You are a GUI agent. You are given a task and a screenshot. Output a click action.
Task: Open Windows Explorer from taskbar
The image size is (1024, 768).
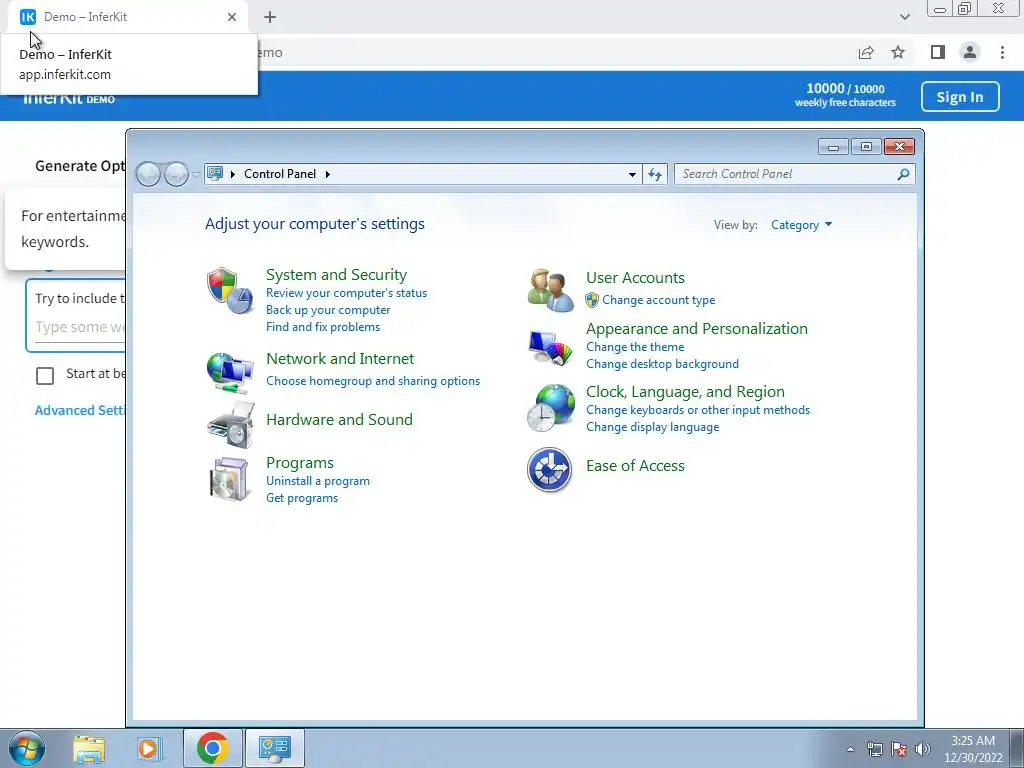[x=89, y=749]
